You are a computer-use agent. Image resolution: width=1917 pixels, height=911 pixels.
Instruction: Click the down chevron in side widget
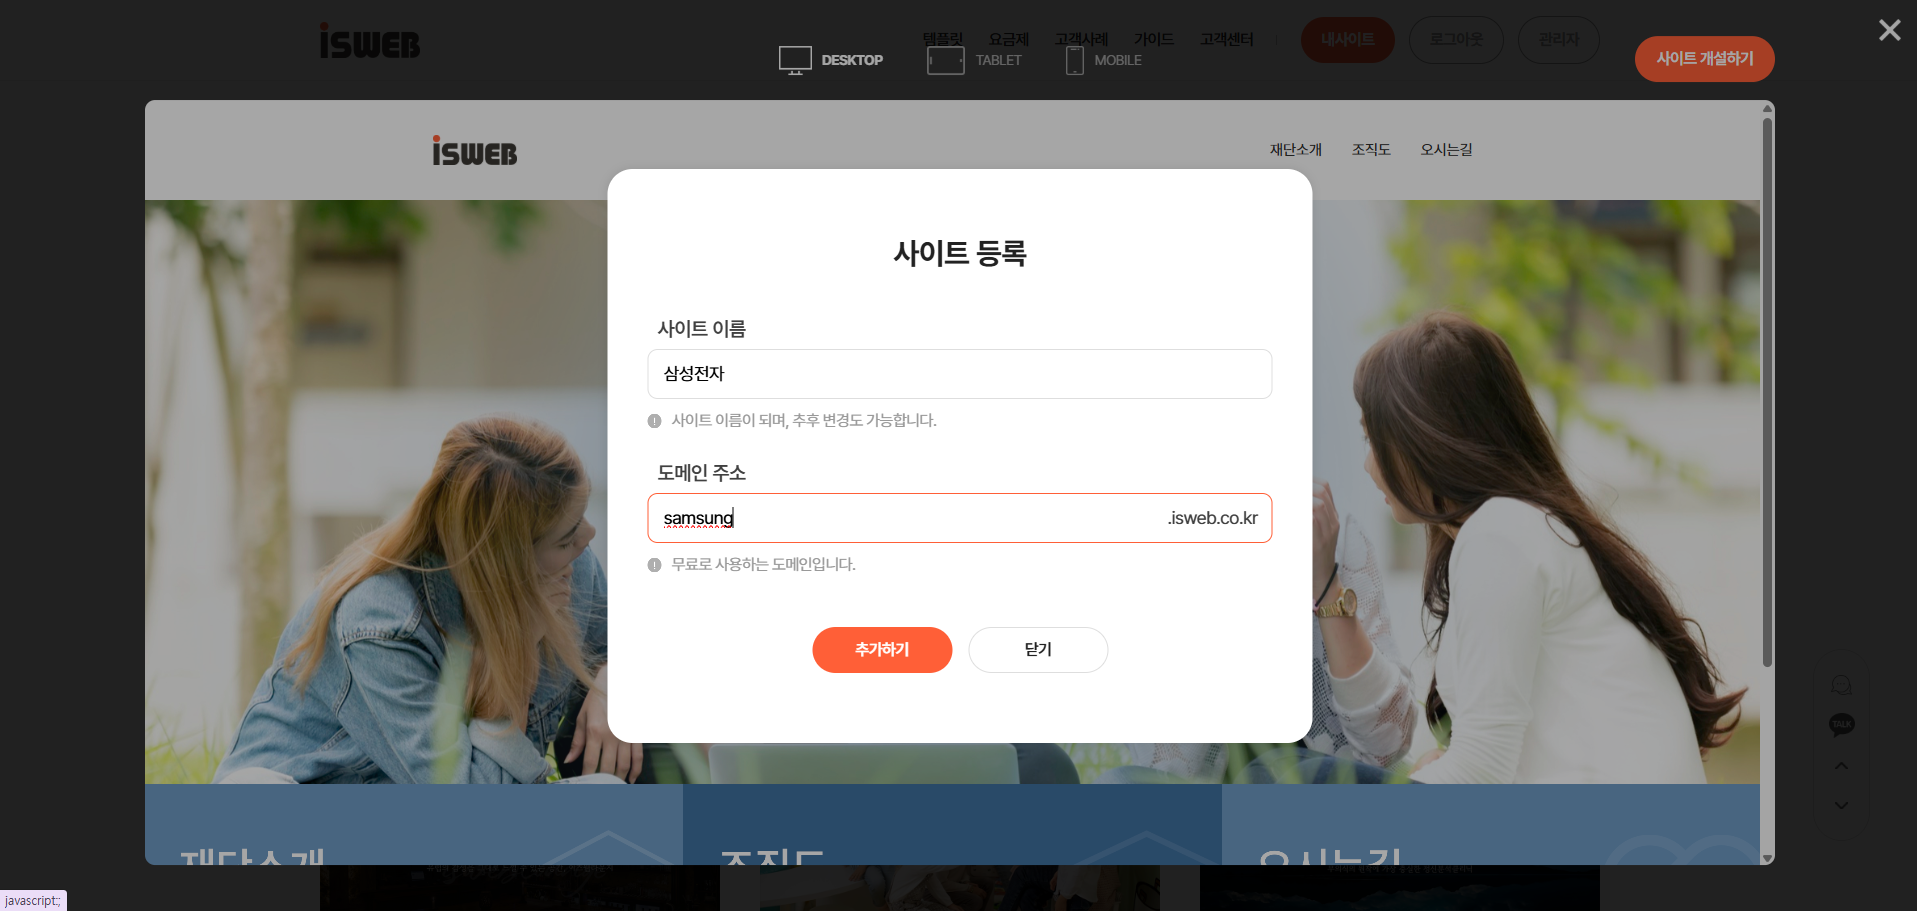point(1841,805)
